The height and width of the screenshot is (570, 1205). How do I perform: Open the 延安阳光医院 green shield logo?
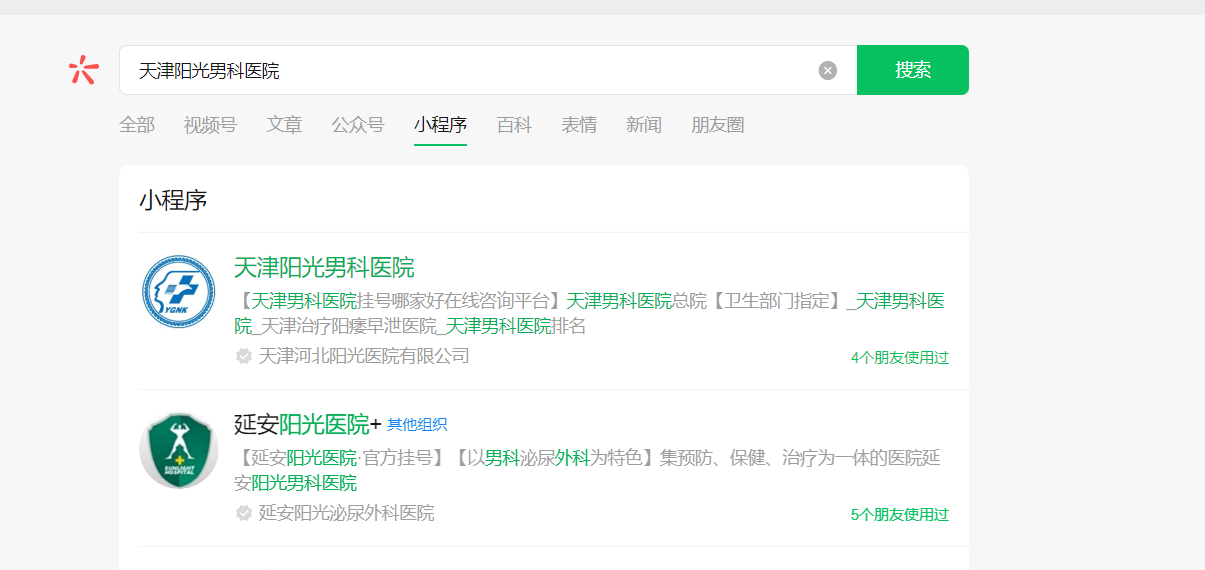point(178,449)
